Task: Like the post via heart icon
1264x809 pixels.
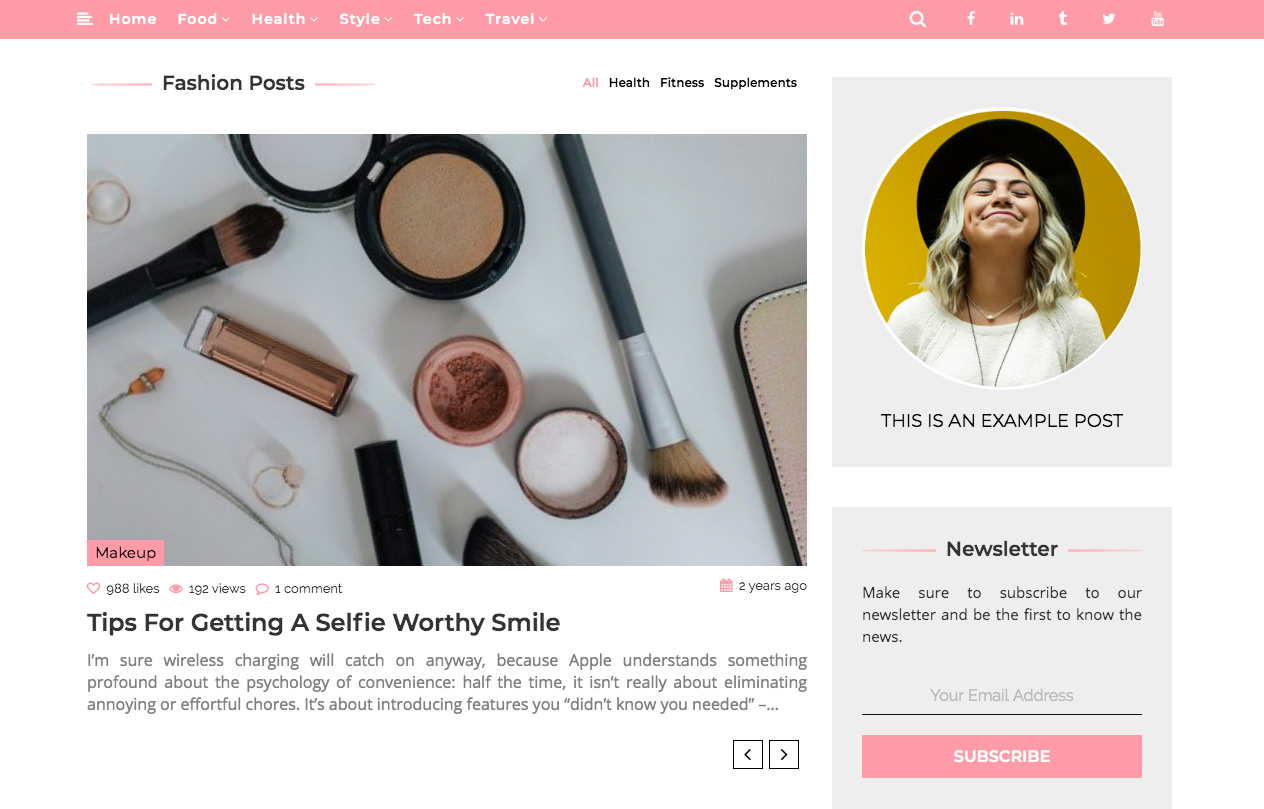Action: [94, 588]
